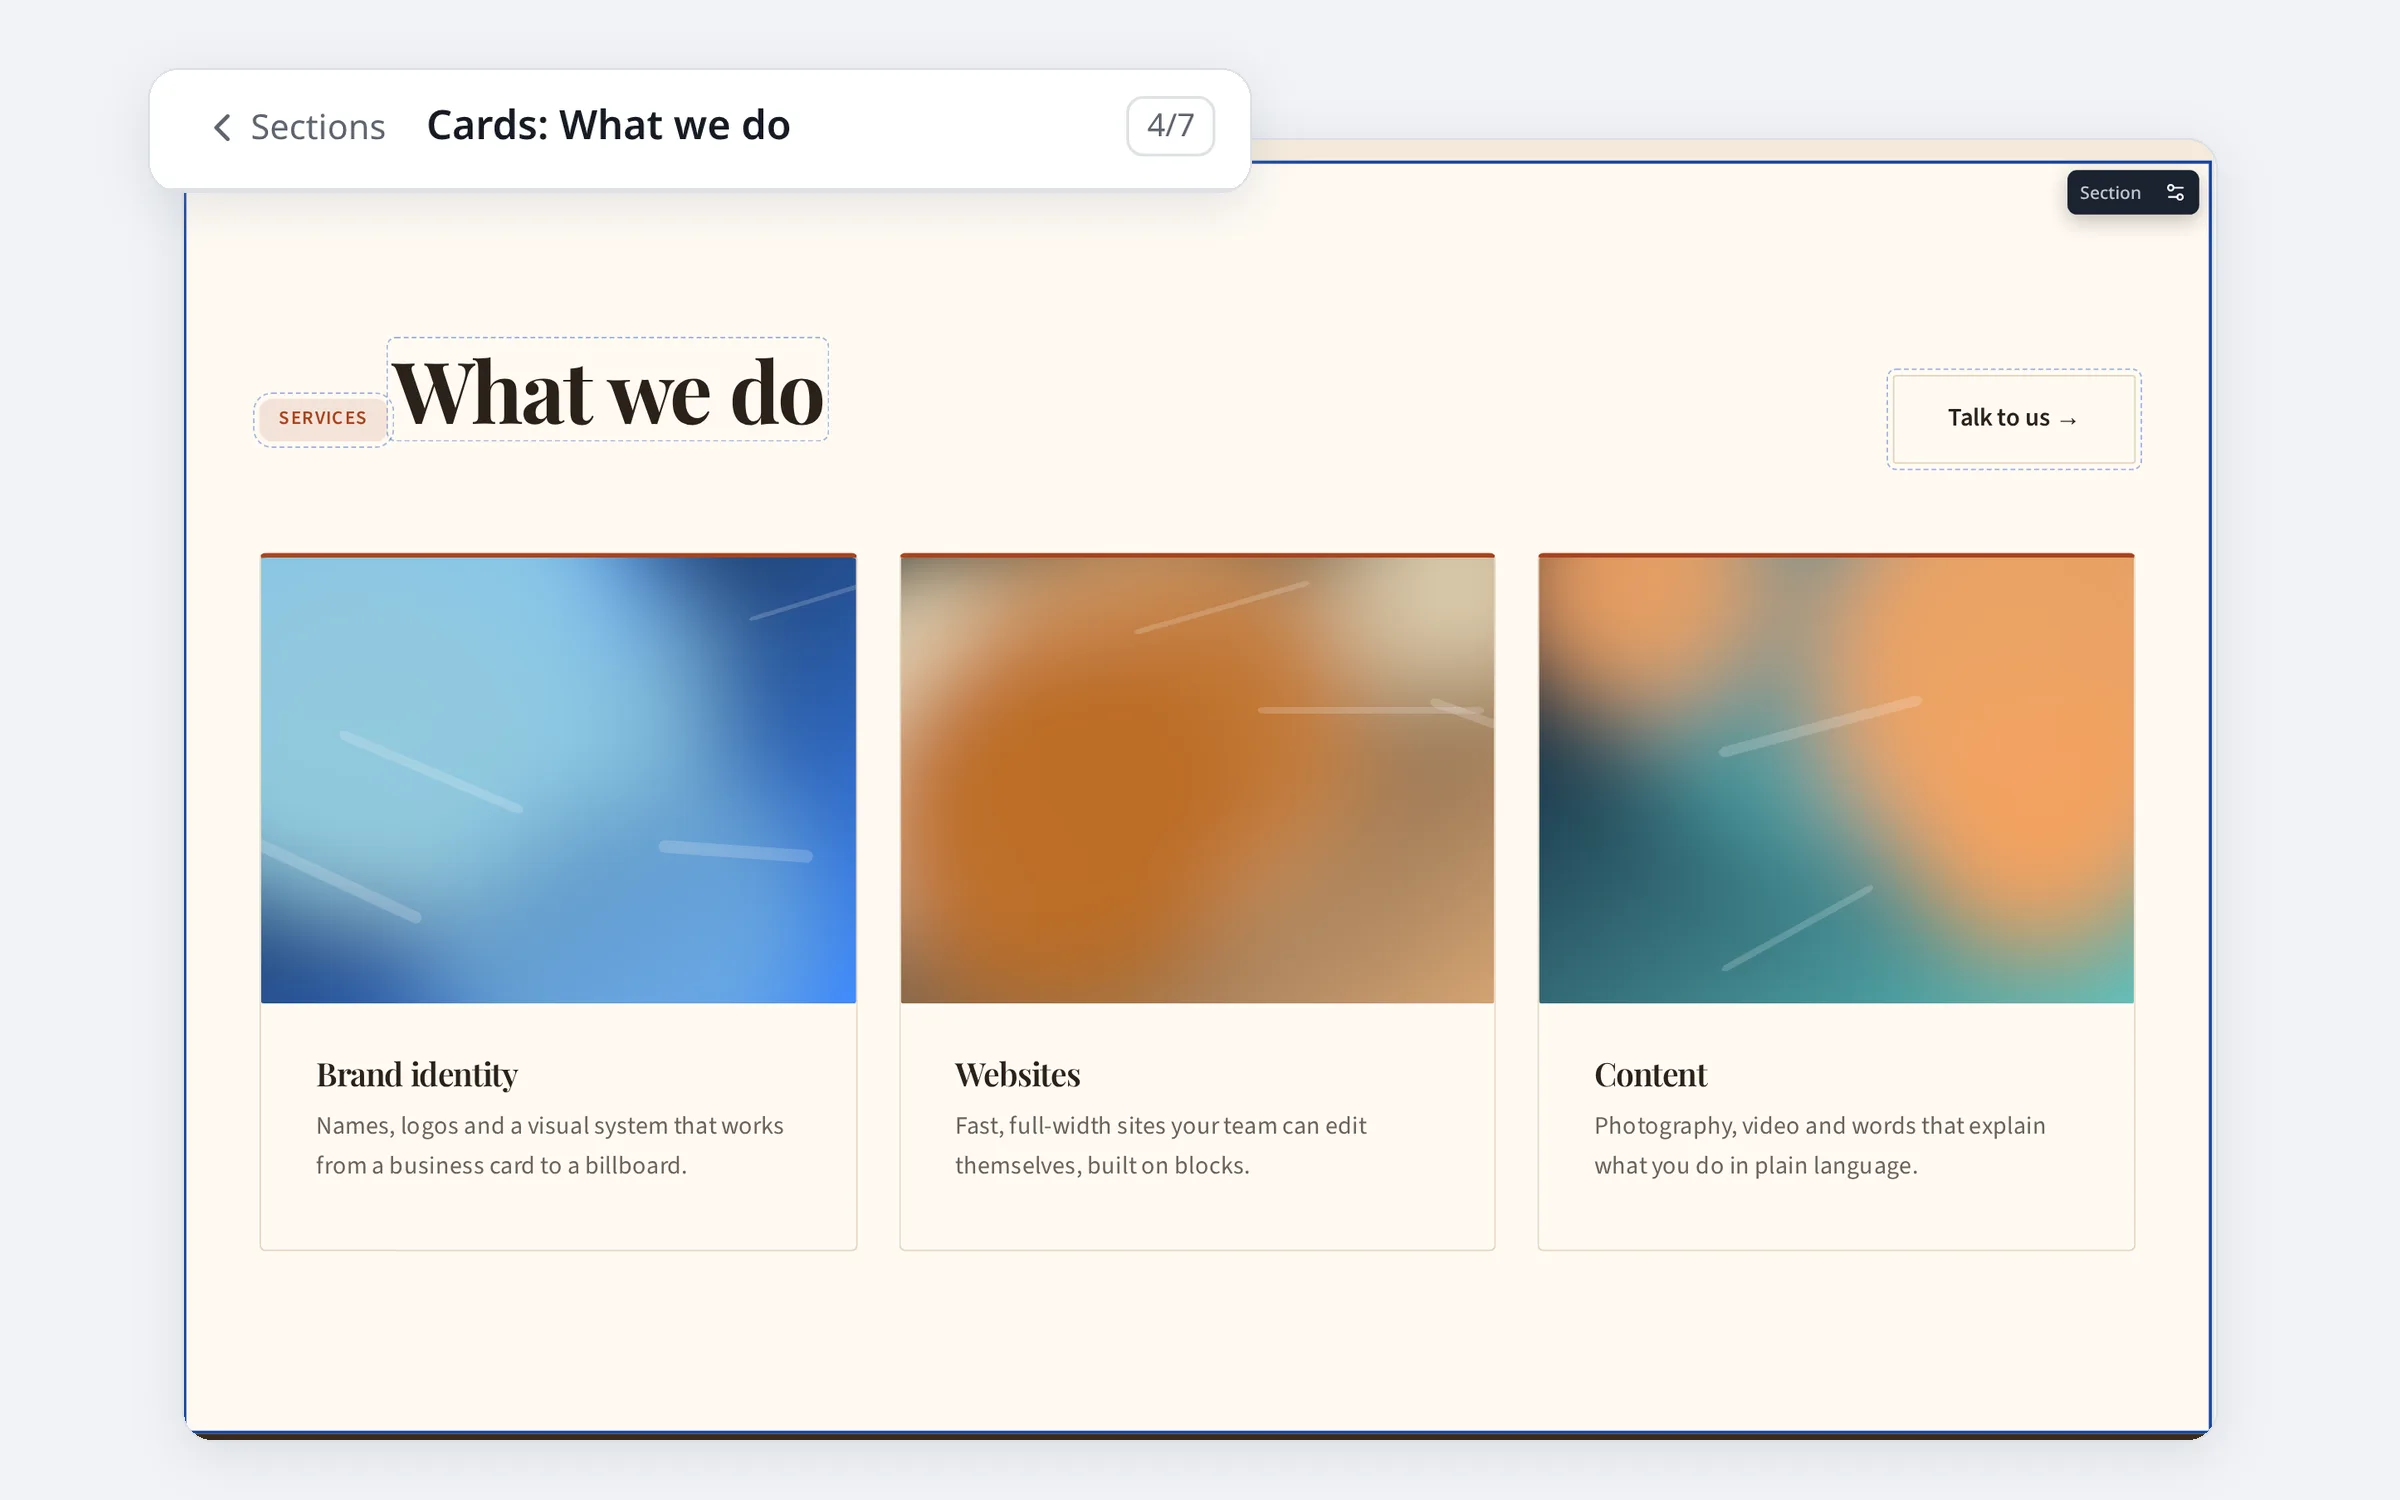Select the SERVICES eyebrow tag

pyautogui.click(x=322, y=418)
